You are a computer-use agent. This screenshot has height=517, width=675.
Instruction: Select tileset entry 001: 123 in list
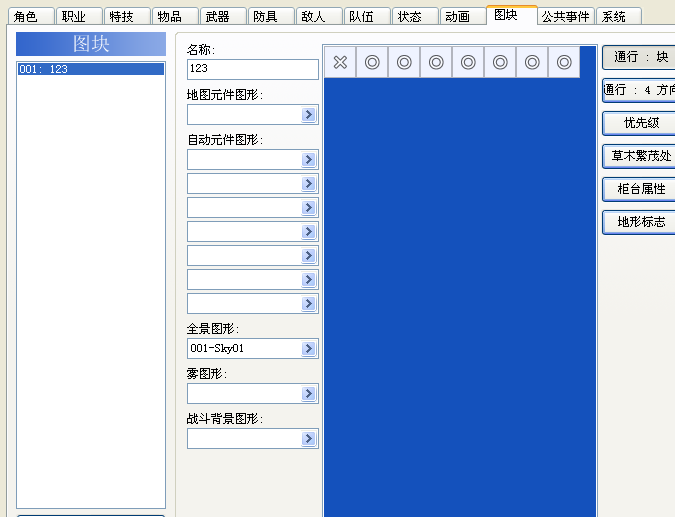pos(91,69)
